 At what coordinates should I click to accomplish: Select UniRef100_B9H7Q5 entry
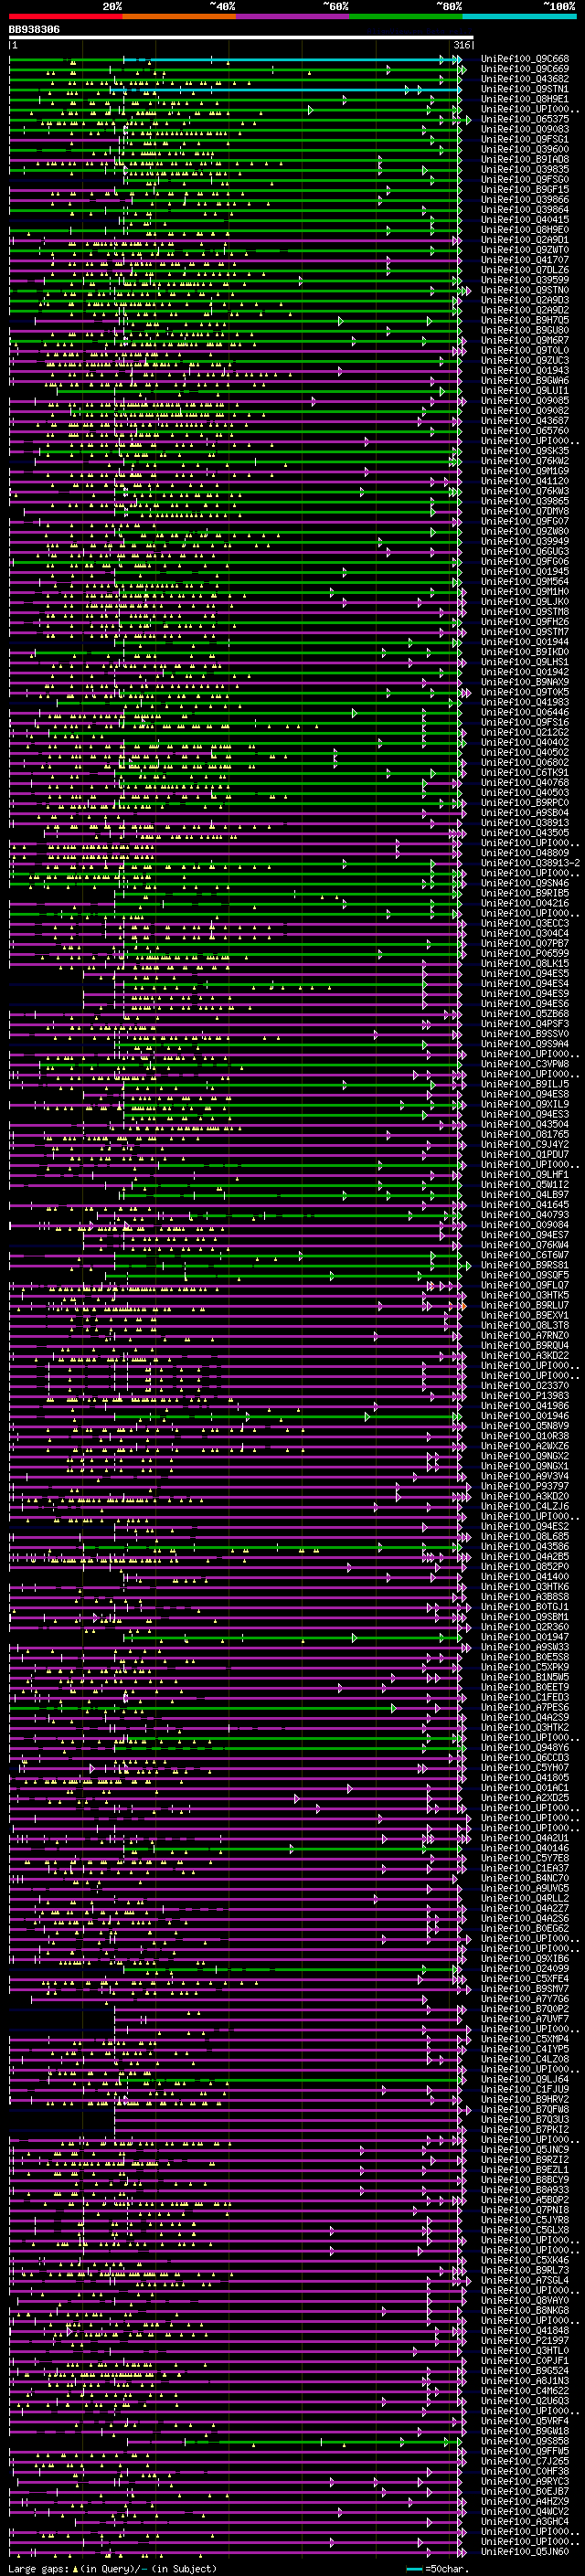[x=525, y=320]
